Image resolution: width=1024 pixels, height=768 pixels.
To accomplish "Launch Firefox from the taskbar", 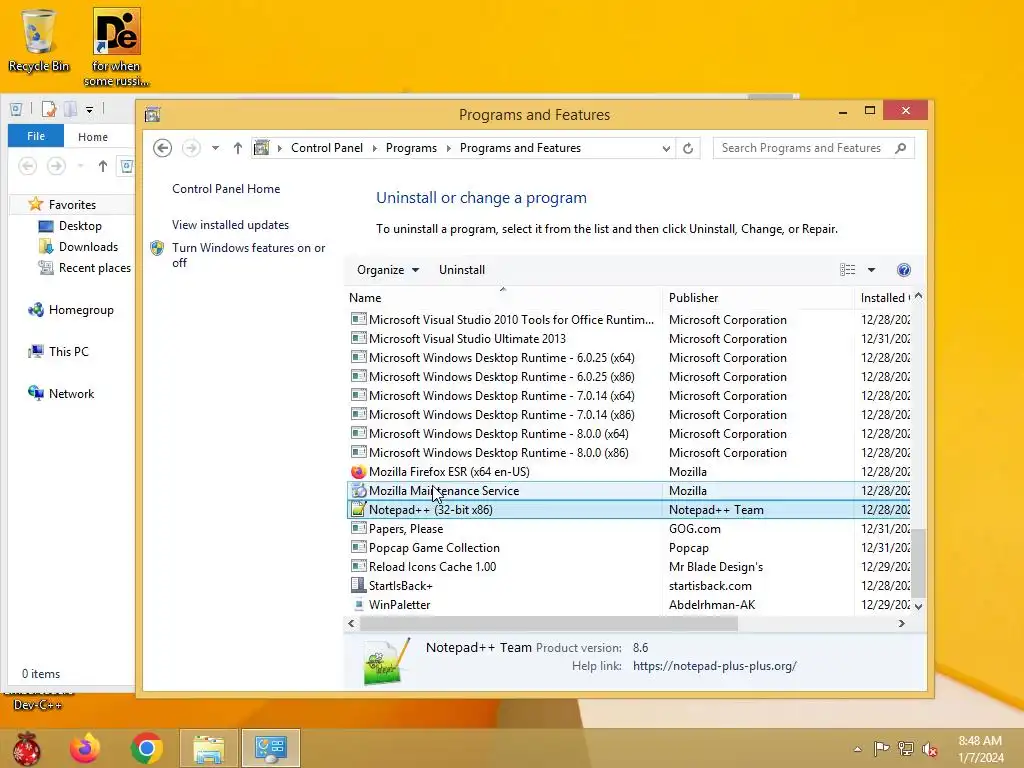I will [x=85, y=748].
